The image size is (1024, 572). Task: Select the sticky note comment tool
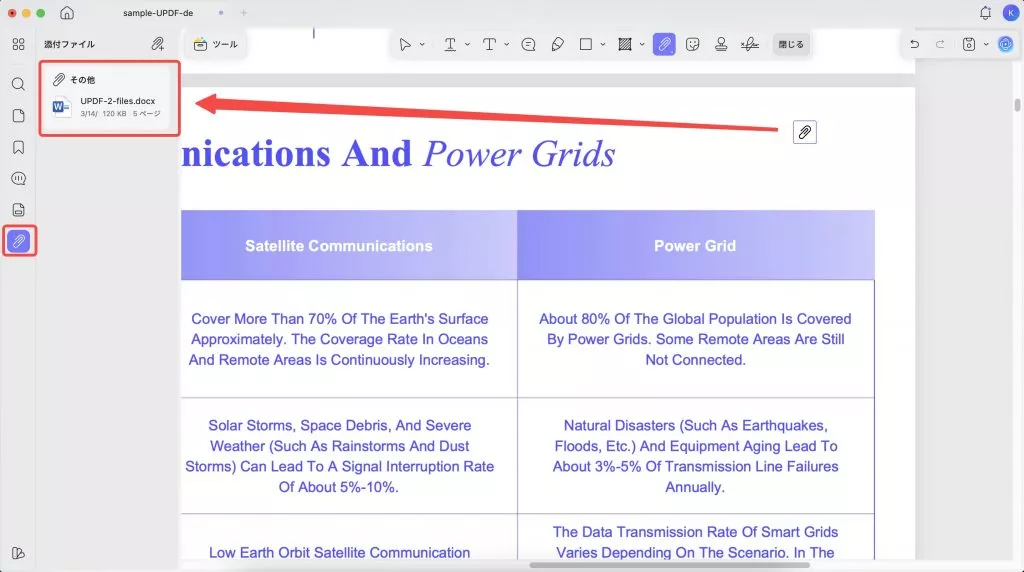pos(528,44)
